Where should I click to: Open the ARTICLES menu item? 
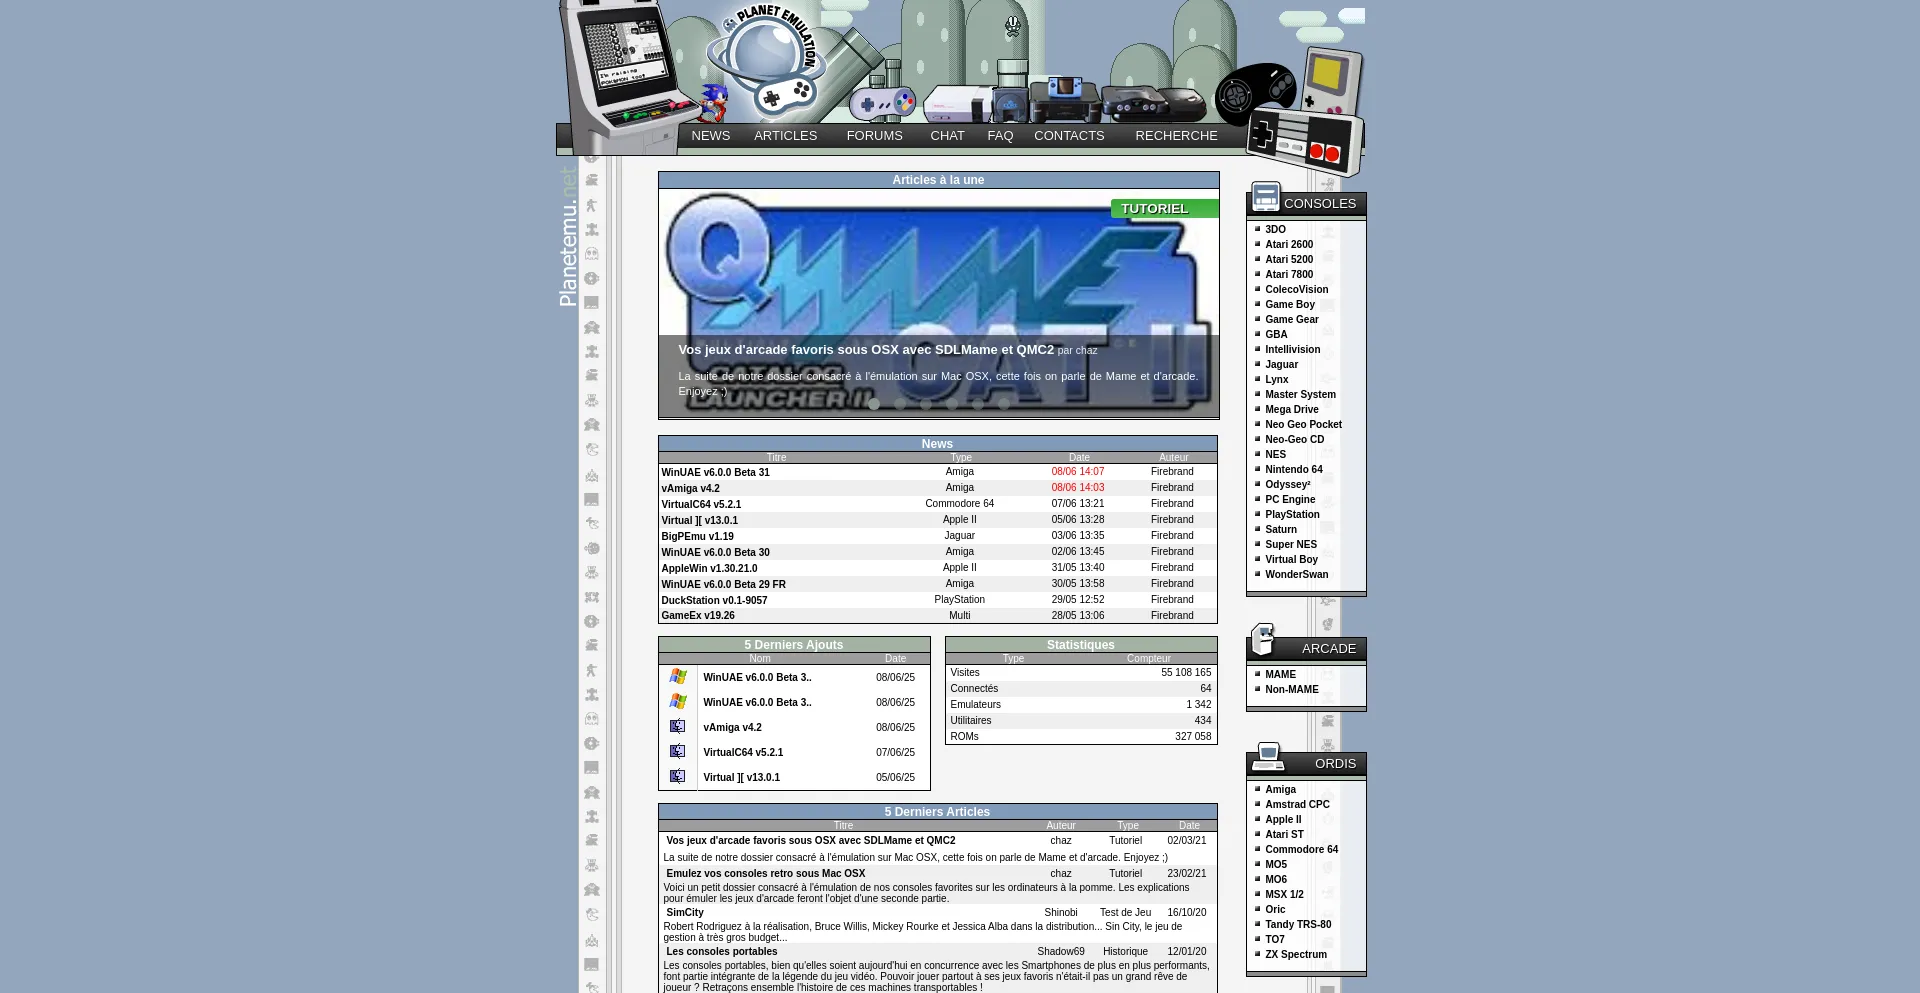pyautogui.click(x=785, y=136)
